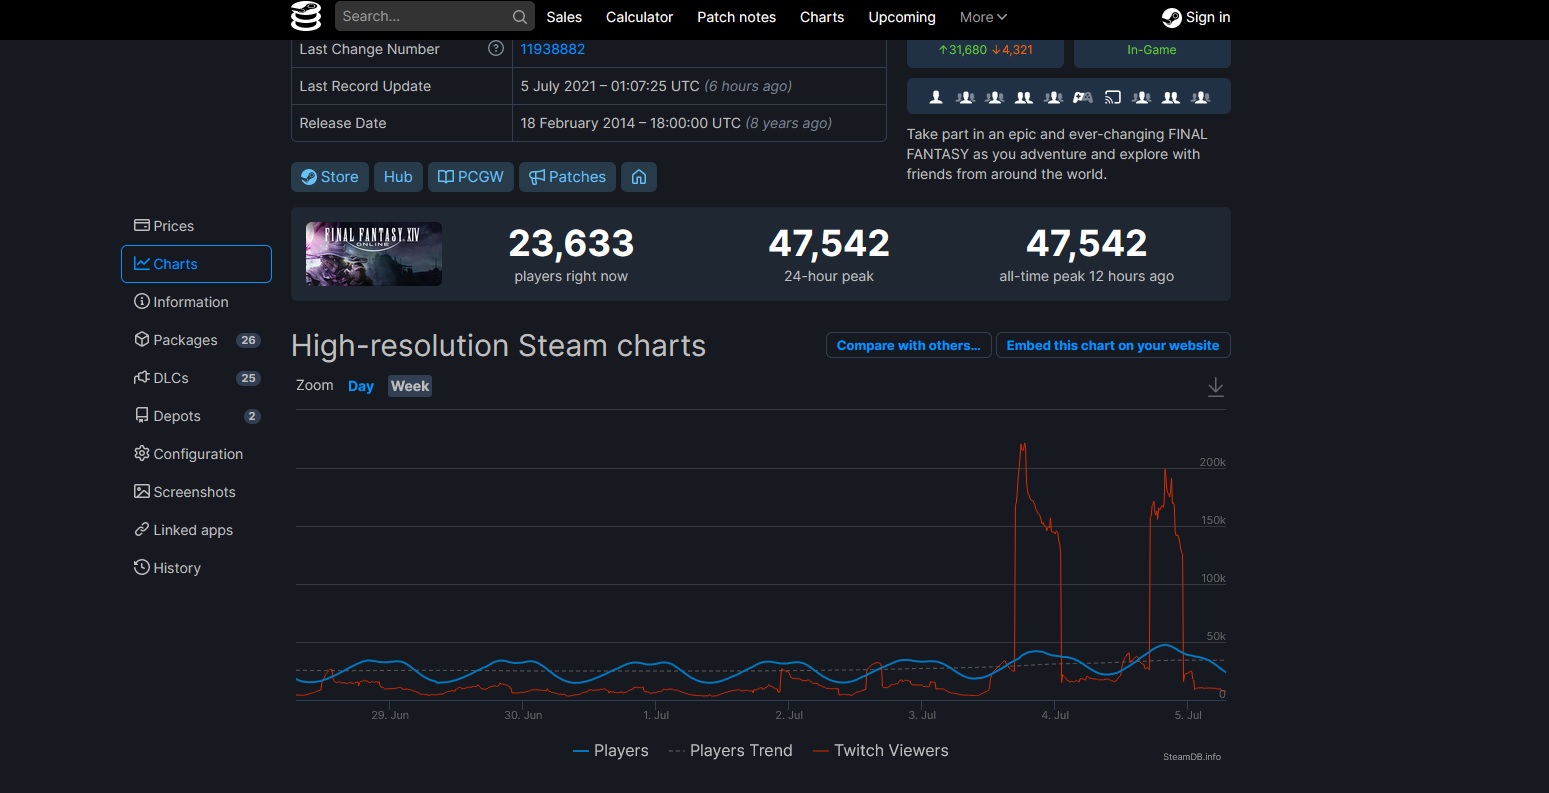Screen dimensions: 1549x793
Task: Open the Packages sidebar section
Action: click(x=196, y=340)
